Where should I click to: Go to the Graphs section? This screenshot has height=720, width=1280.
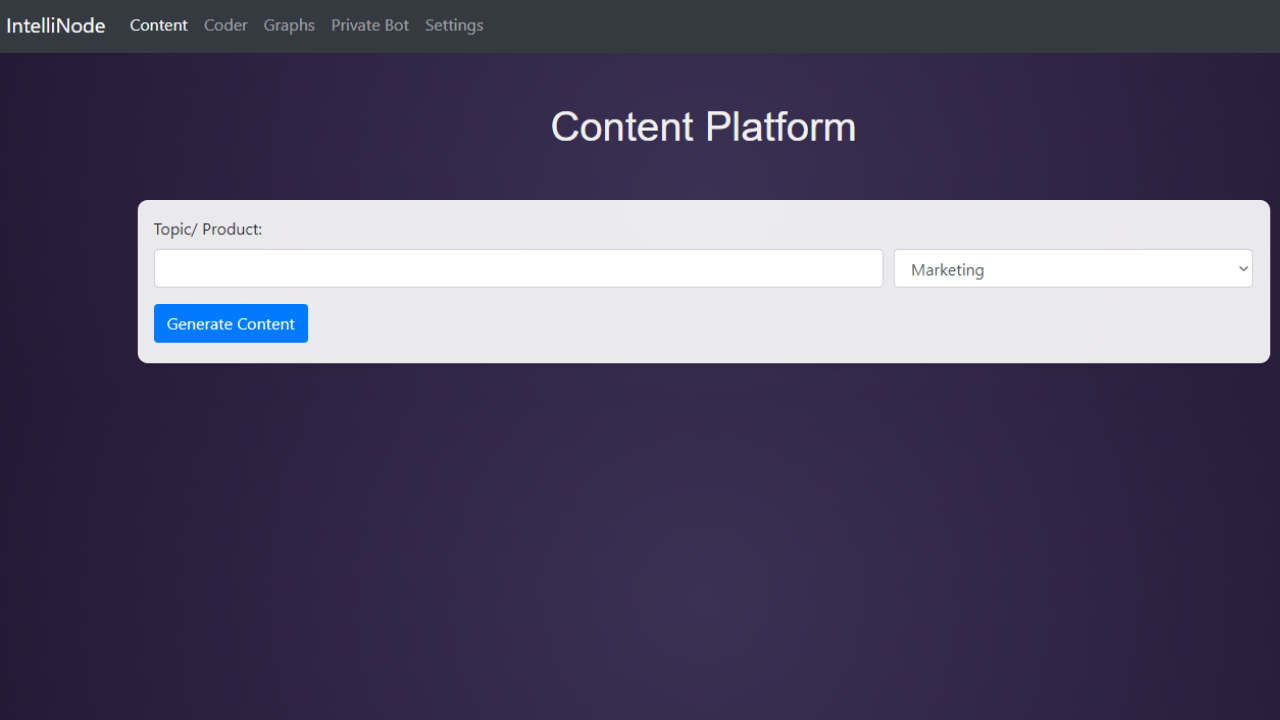tap(289, 26)
